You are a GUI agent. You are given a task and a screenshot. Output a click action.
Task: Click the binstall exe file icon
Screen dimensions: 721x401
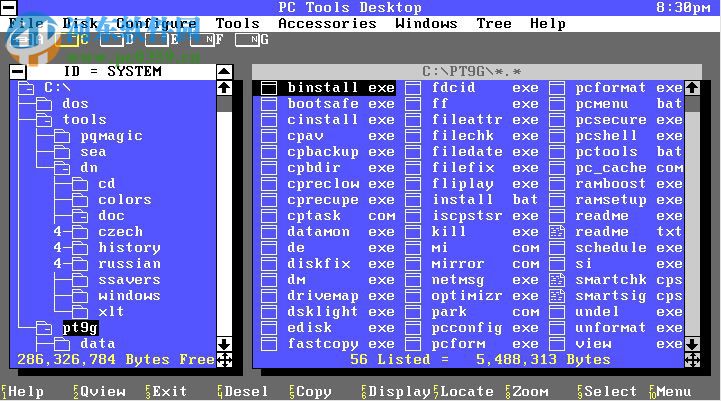[269, 88]
